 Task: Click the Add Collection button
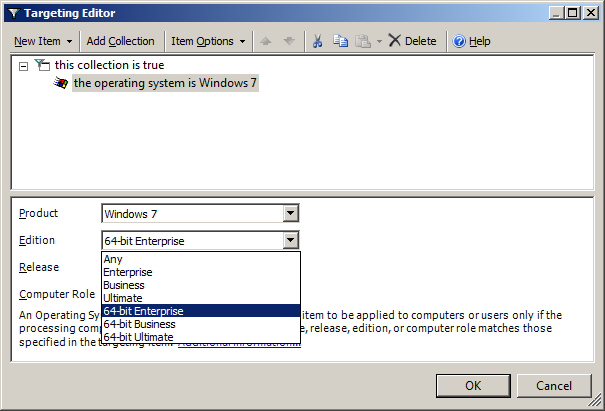coord(120,41)
